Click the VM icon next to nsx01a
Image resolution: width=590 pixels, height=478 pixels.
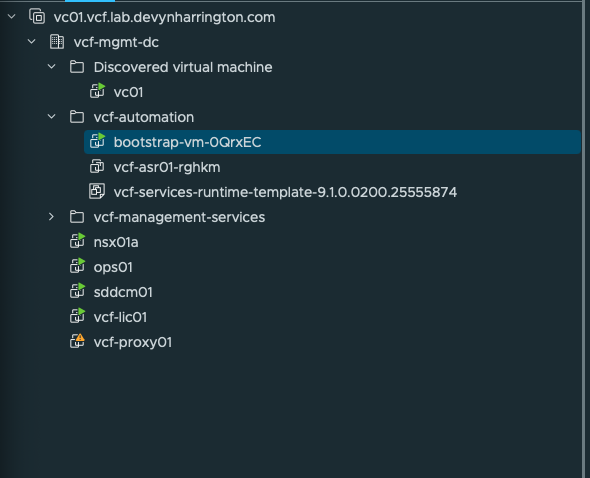77,241
